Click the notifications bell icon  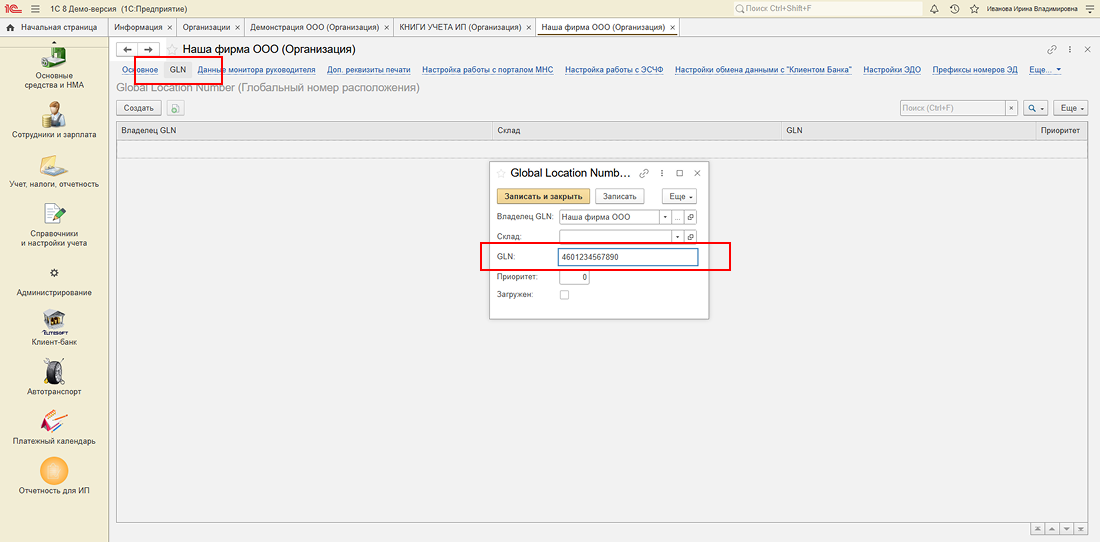(934, 8)
